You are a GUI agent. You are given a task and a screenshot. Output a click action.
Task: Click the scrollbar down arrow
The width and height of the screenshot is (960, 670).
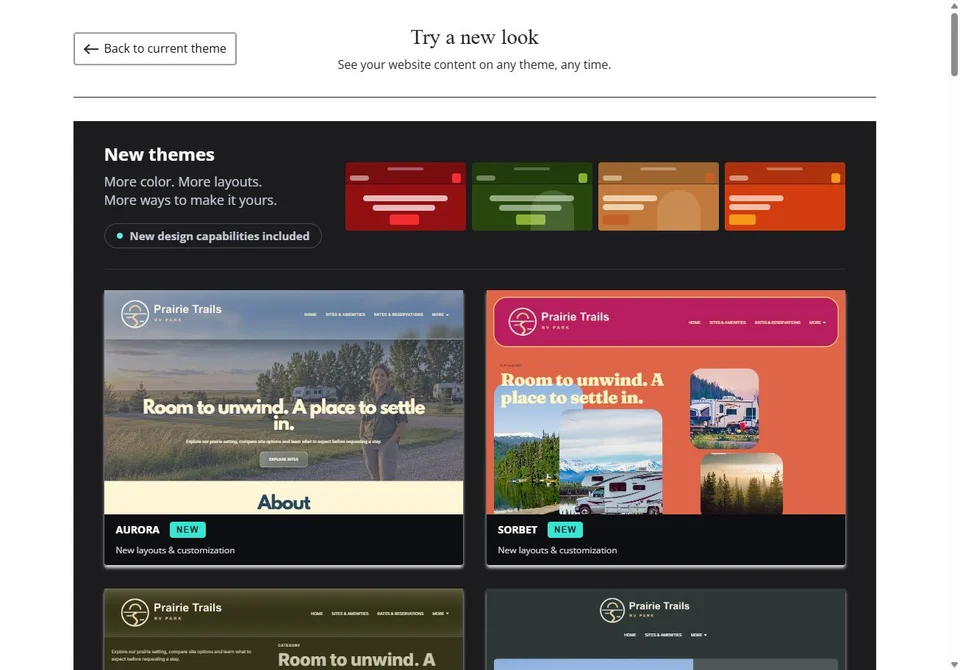coord(954,664)
